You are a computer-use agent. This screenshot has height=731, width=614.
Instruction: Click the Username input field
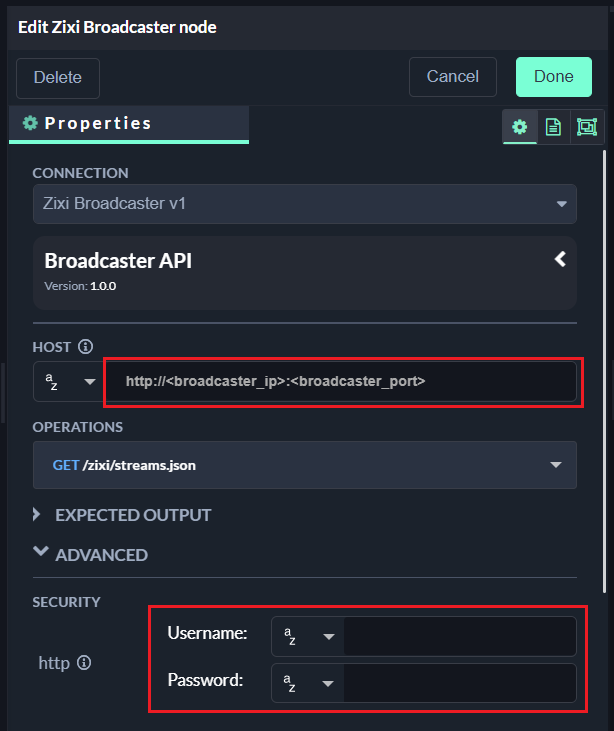[x=459, y=636]
